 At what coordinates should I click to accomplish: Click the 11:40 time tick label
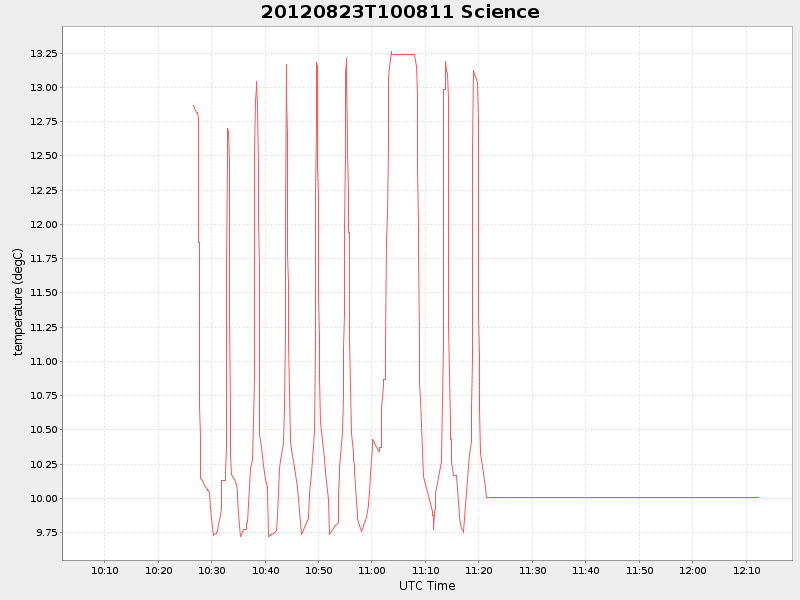pyautogui.click(x=586, y=570)
